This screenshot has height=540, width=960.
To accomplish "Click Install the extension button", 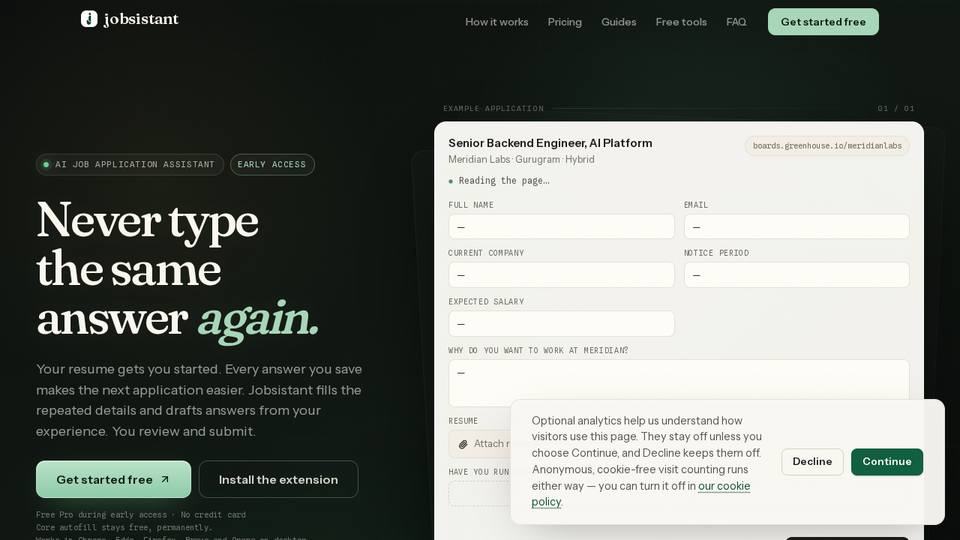I will [279, 479].
